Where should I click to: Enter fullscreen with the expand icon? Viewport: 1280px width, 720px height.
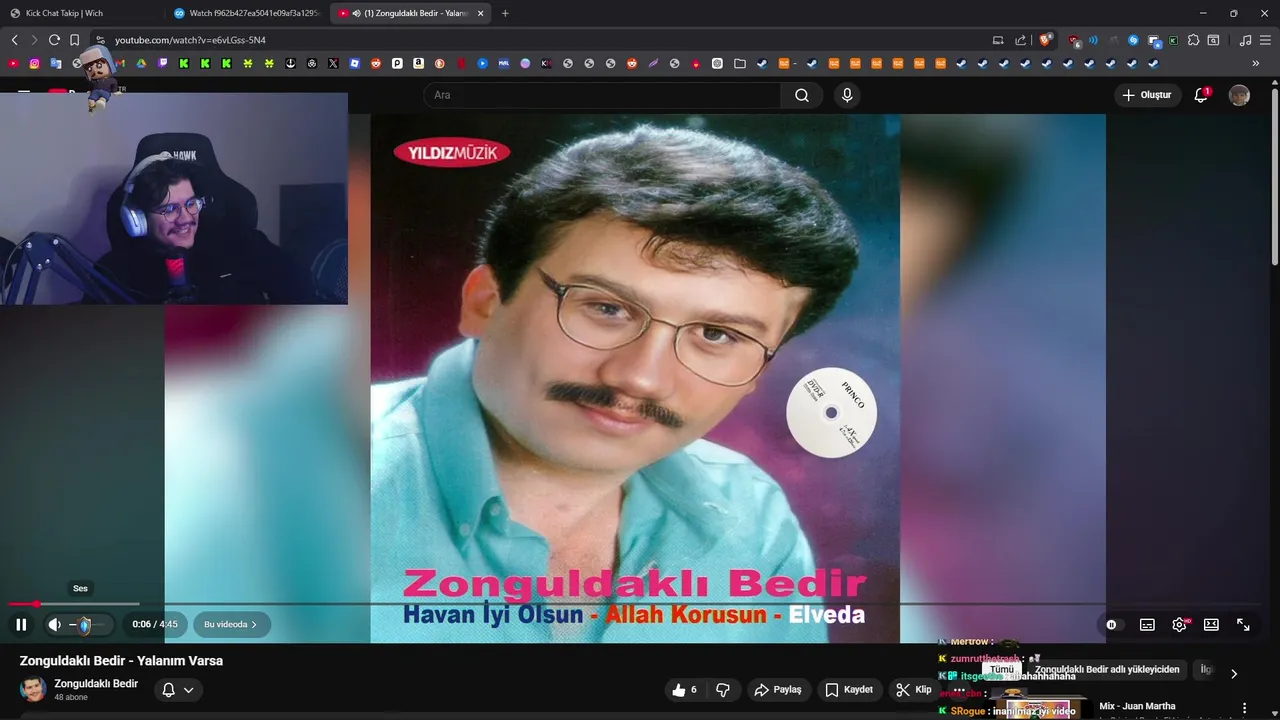[x=1243, y=624]
